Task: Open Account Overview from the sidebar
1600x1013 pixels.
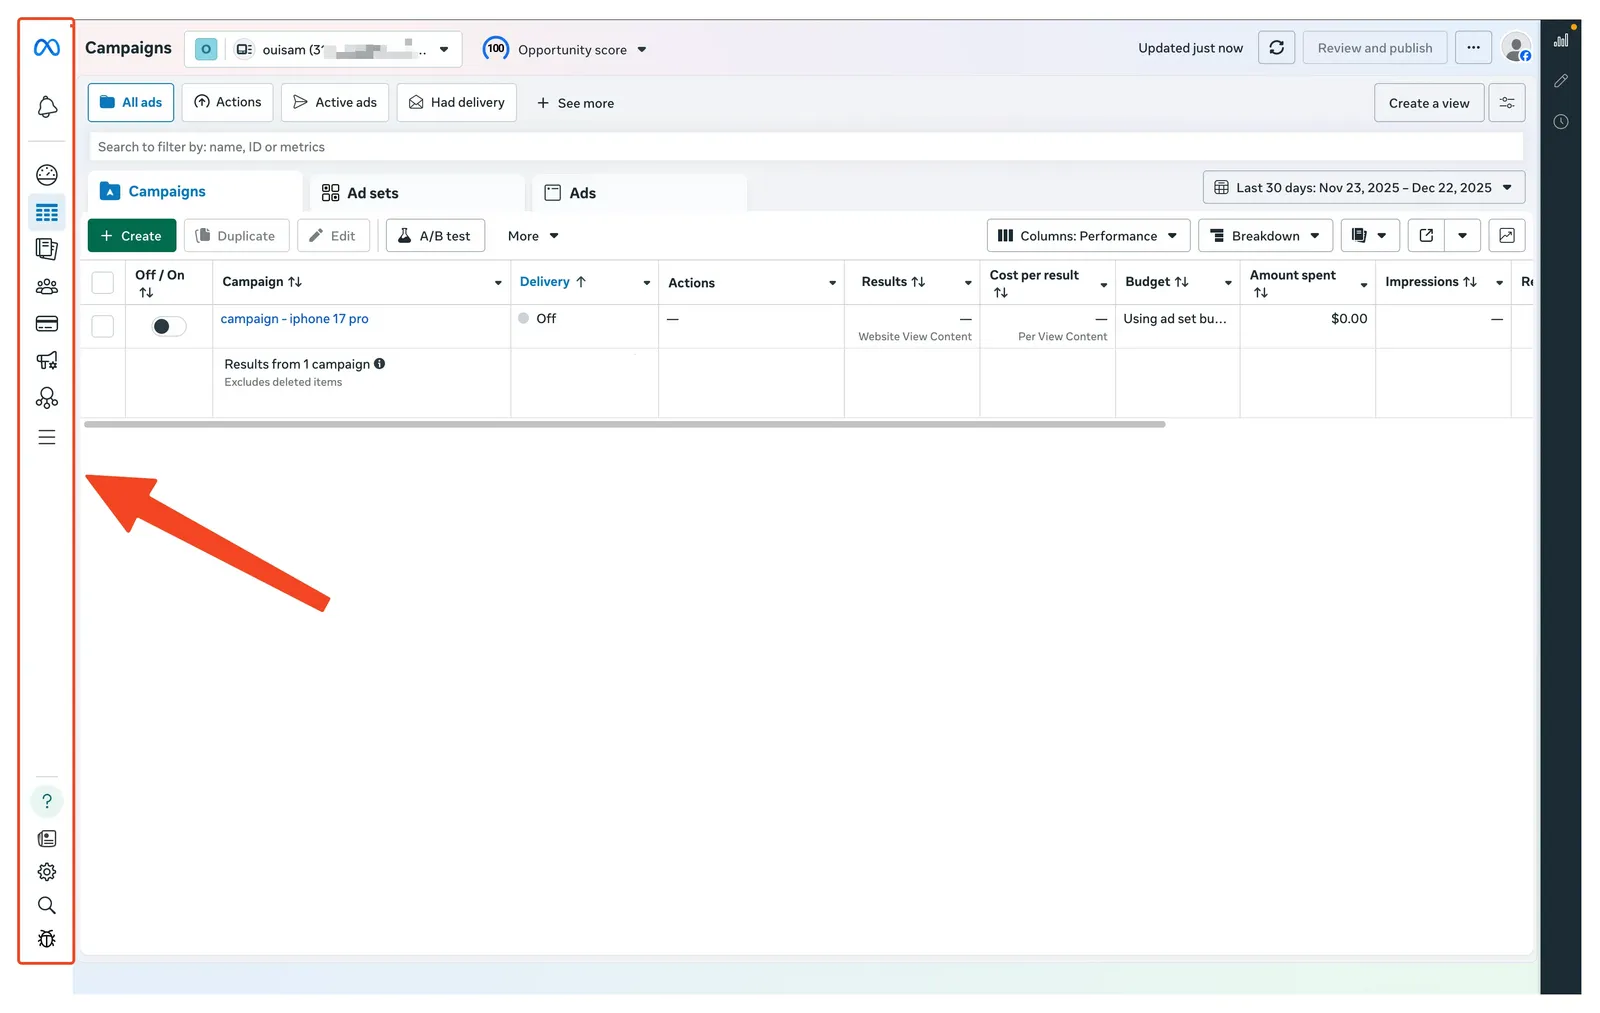Action: tap(46, 174)
